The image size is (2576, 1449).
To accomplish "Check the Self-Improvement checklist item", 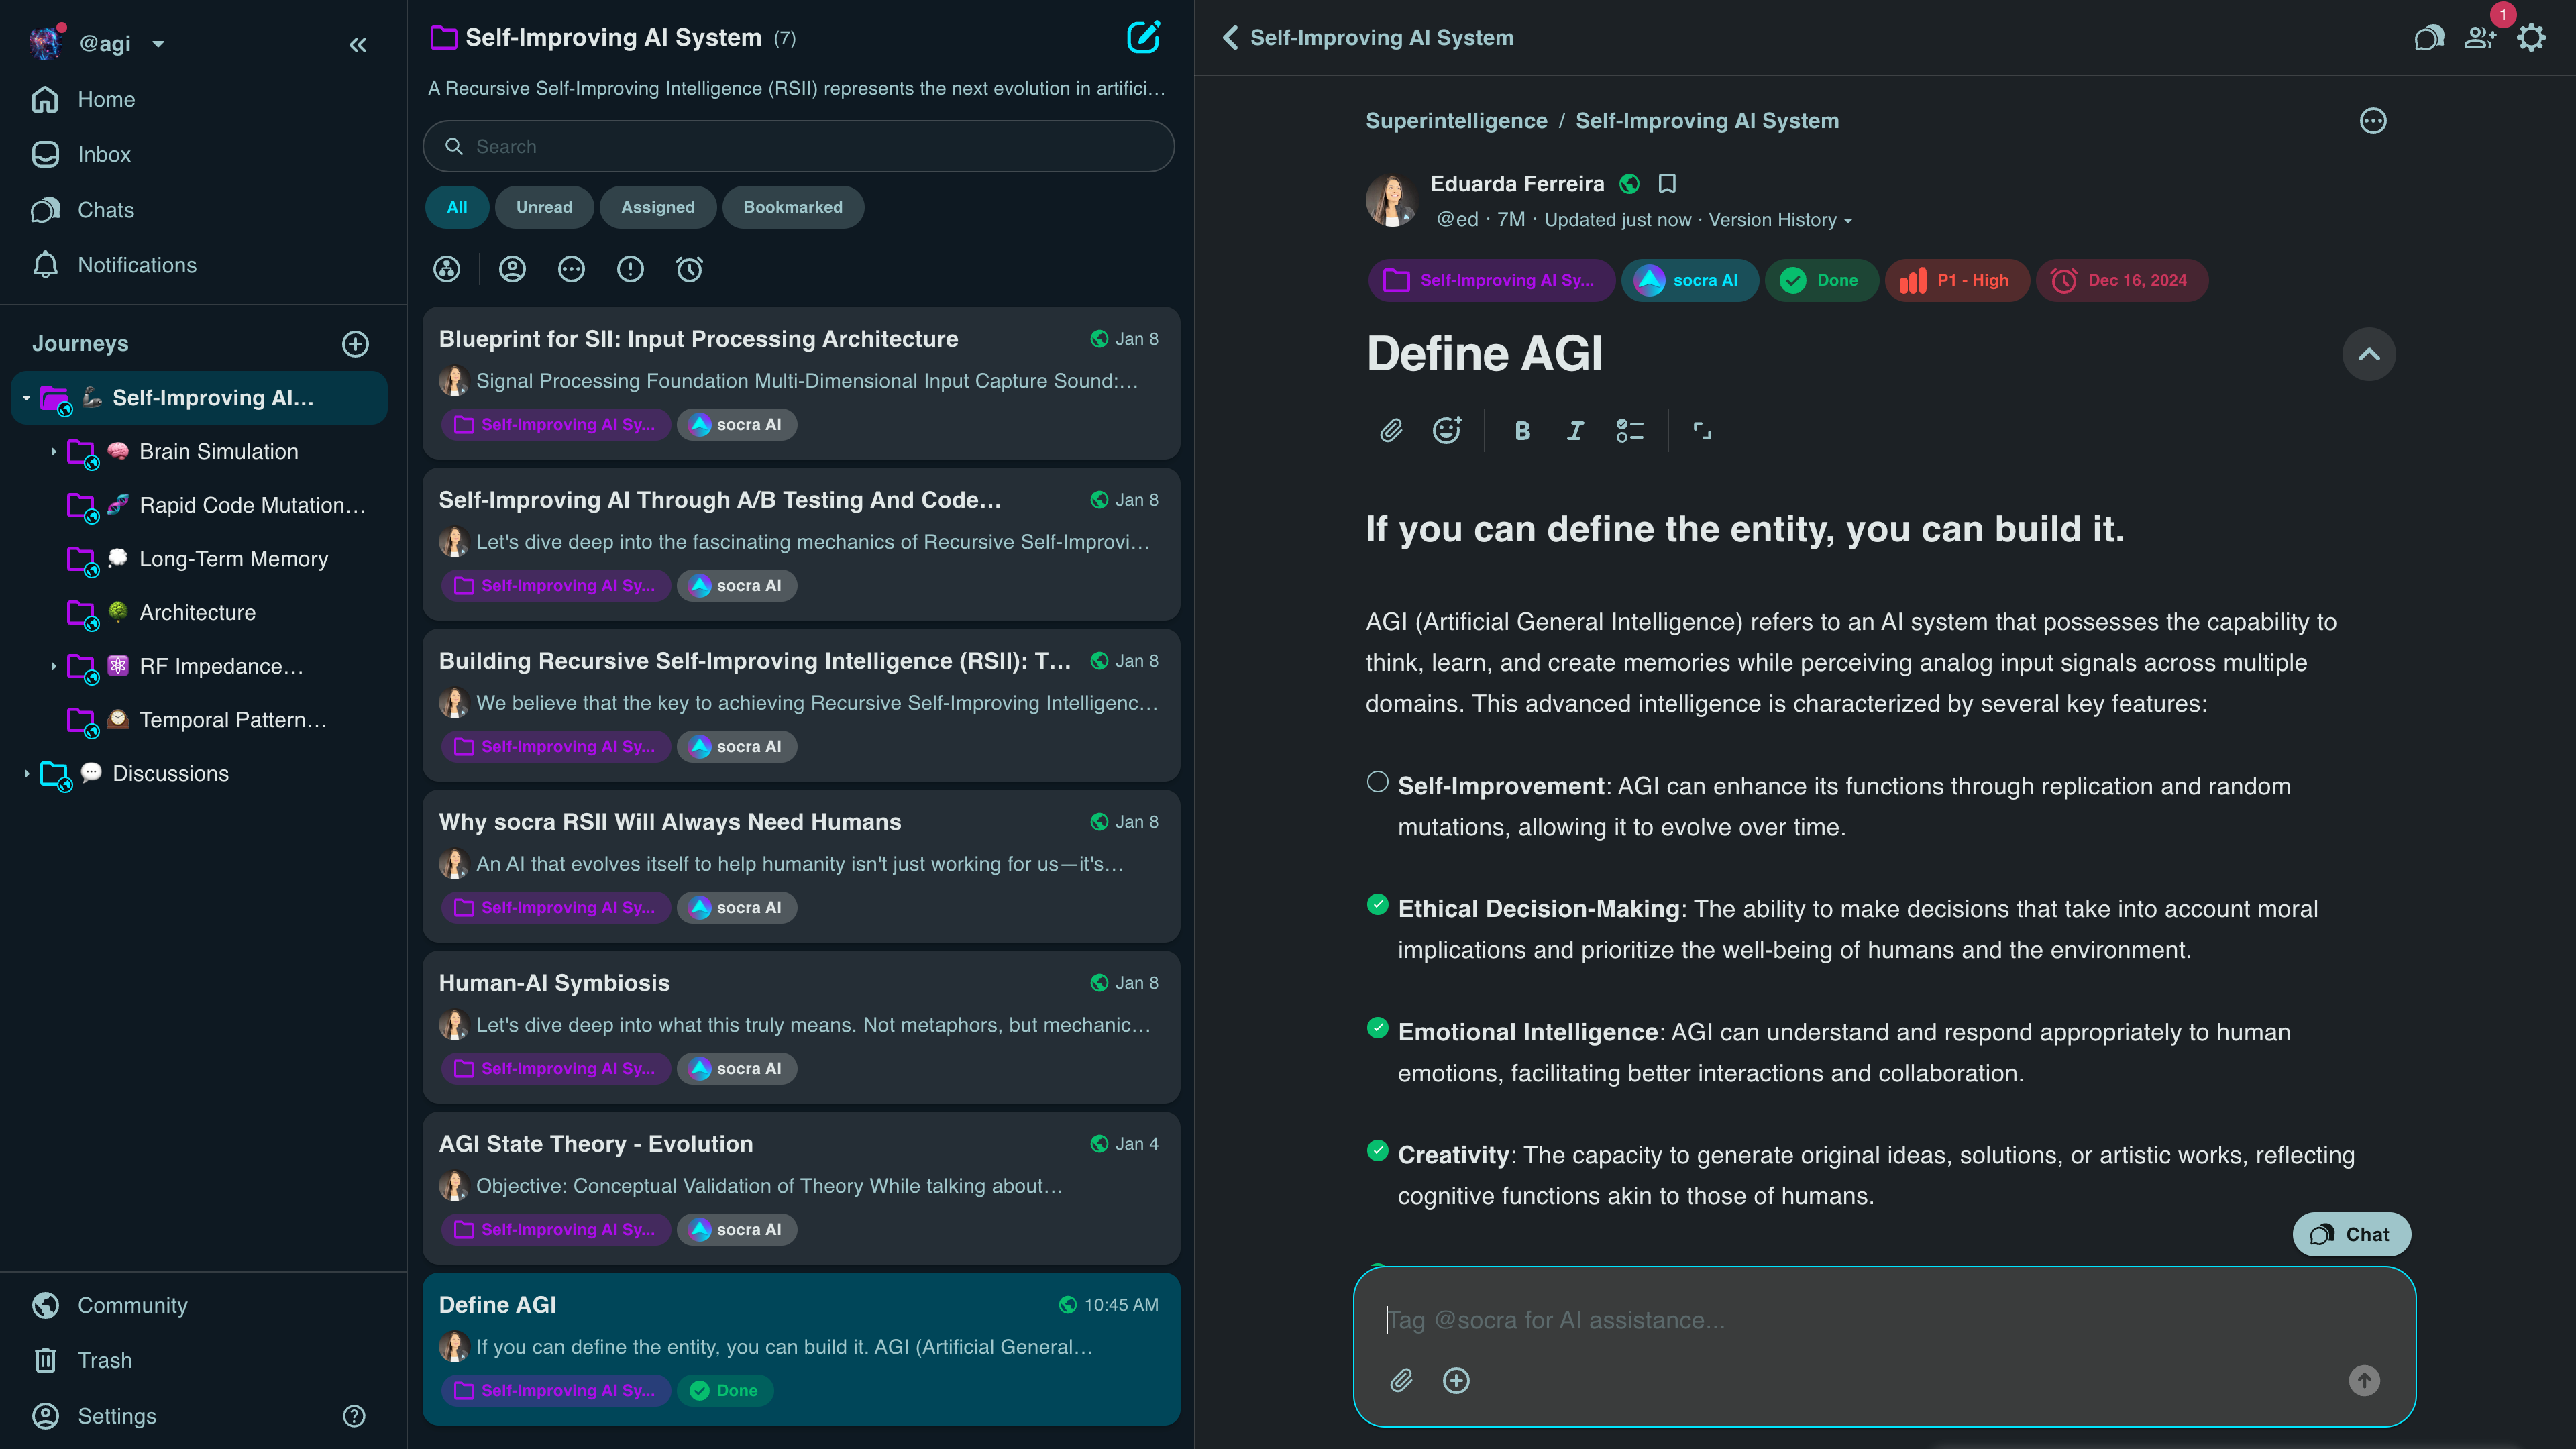I will [x=1378, y=782].
